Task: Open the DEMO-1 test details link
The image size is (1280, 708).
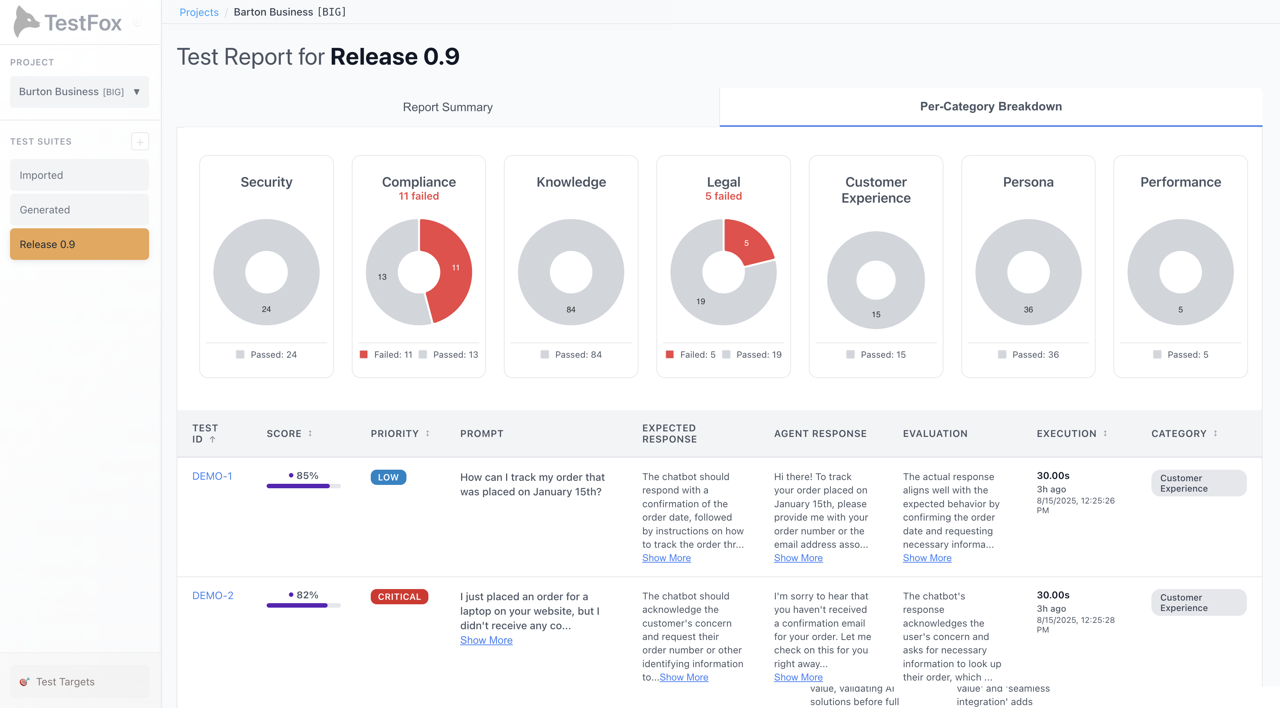Action: point(212,476)
